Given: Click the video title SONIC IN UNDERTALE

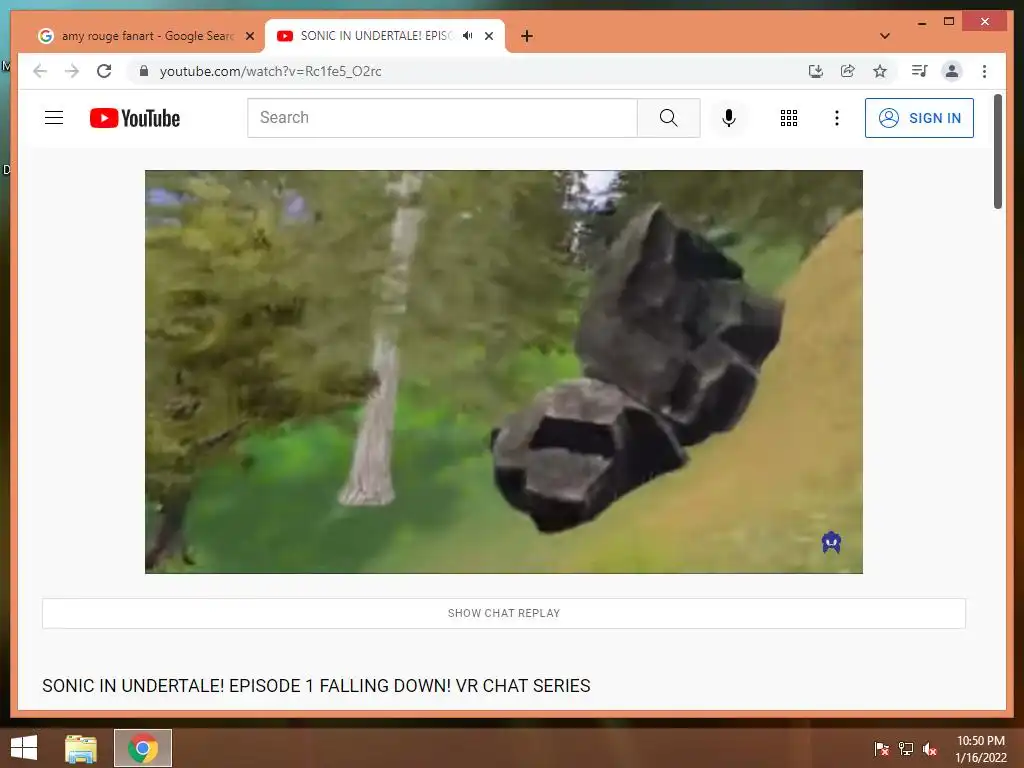Looking at the screenshot, I should point(316,686).
